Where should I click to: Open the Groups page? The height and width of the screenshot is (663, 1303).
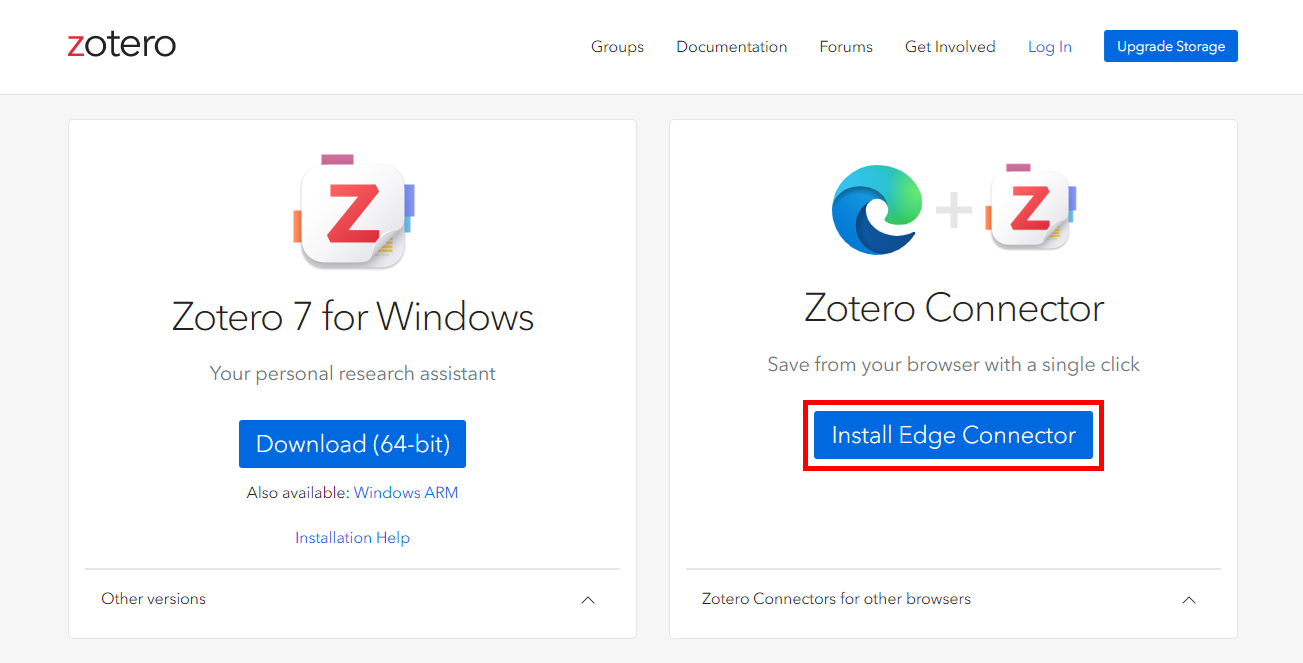[617, 47]
